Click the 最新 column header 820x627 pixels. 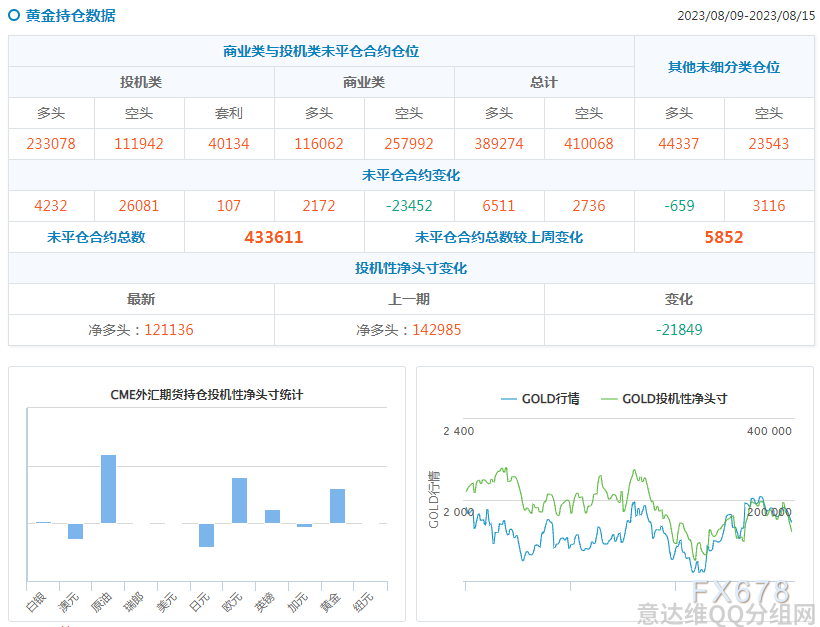(141, 299)
